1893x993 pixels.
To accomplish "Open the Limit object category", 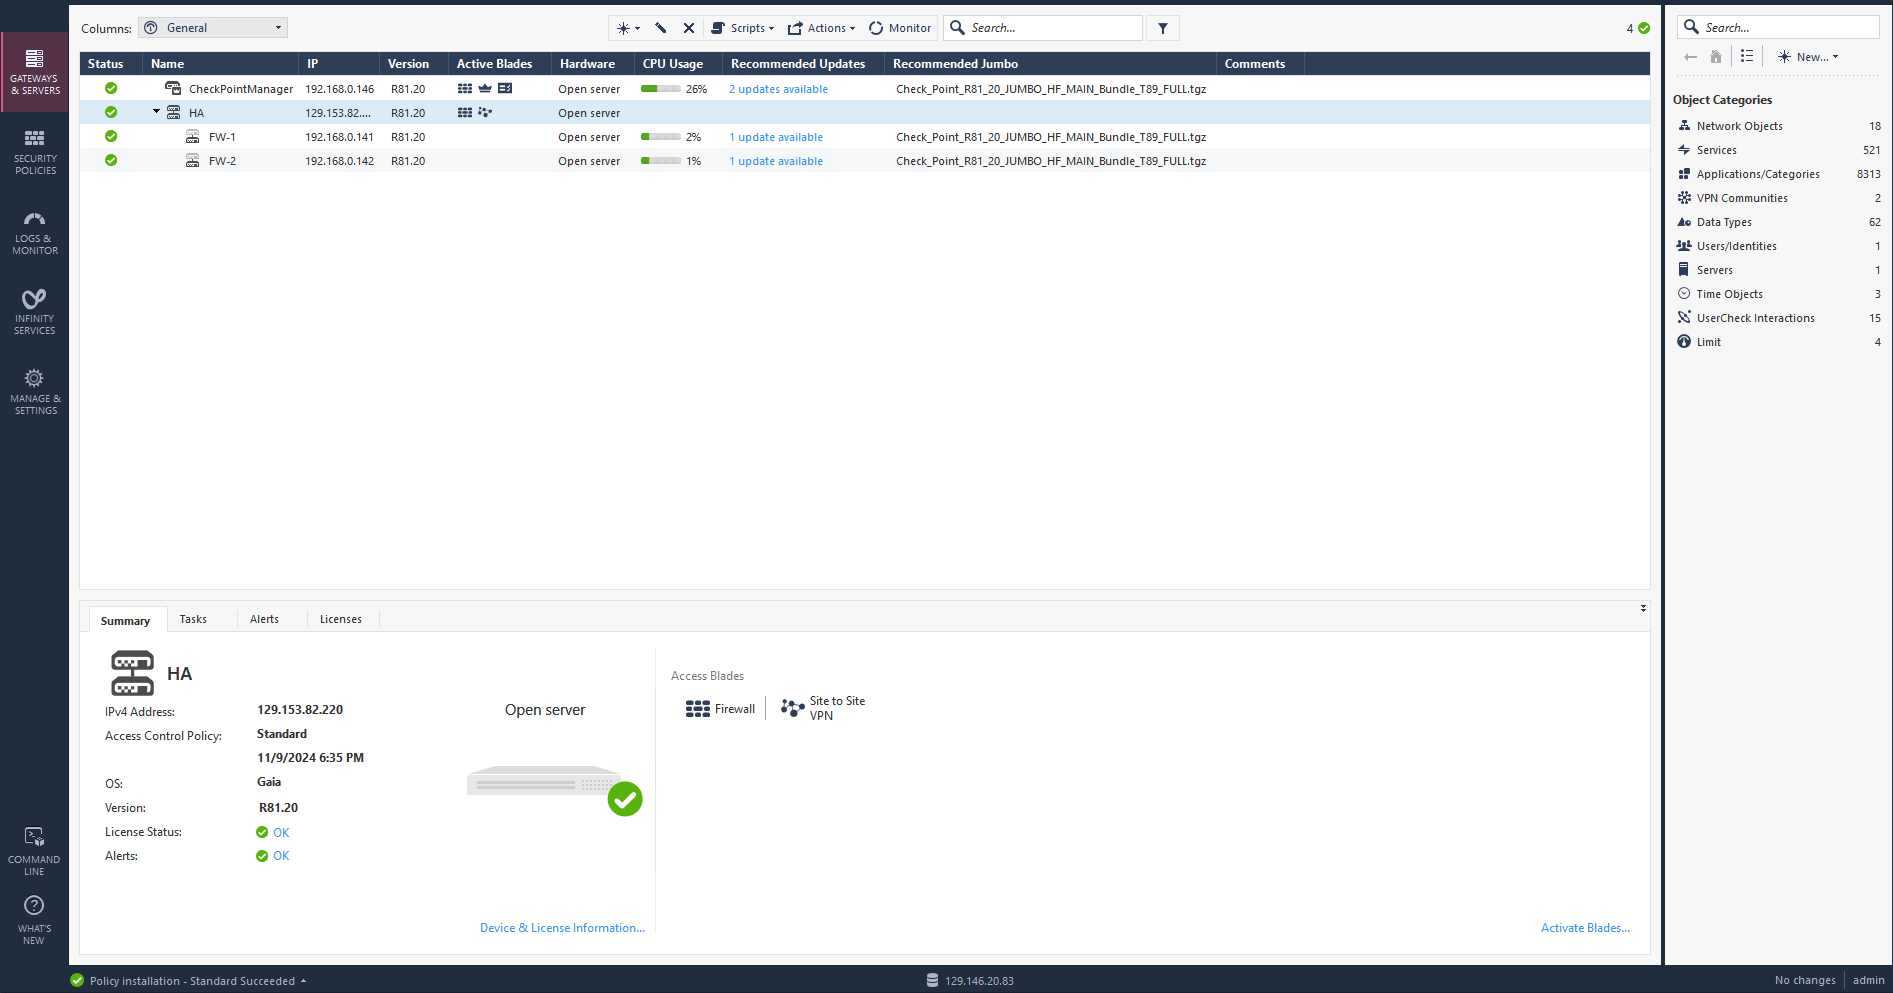I will 1778,342.
